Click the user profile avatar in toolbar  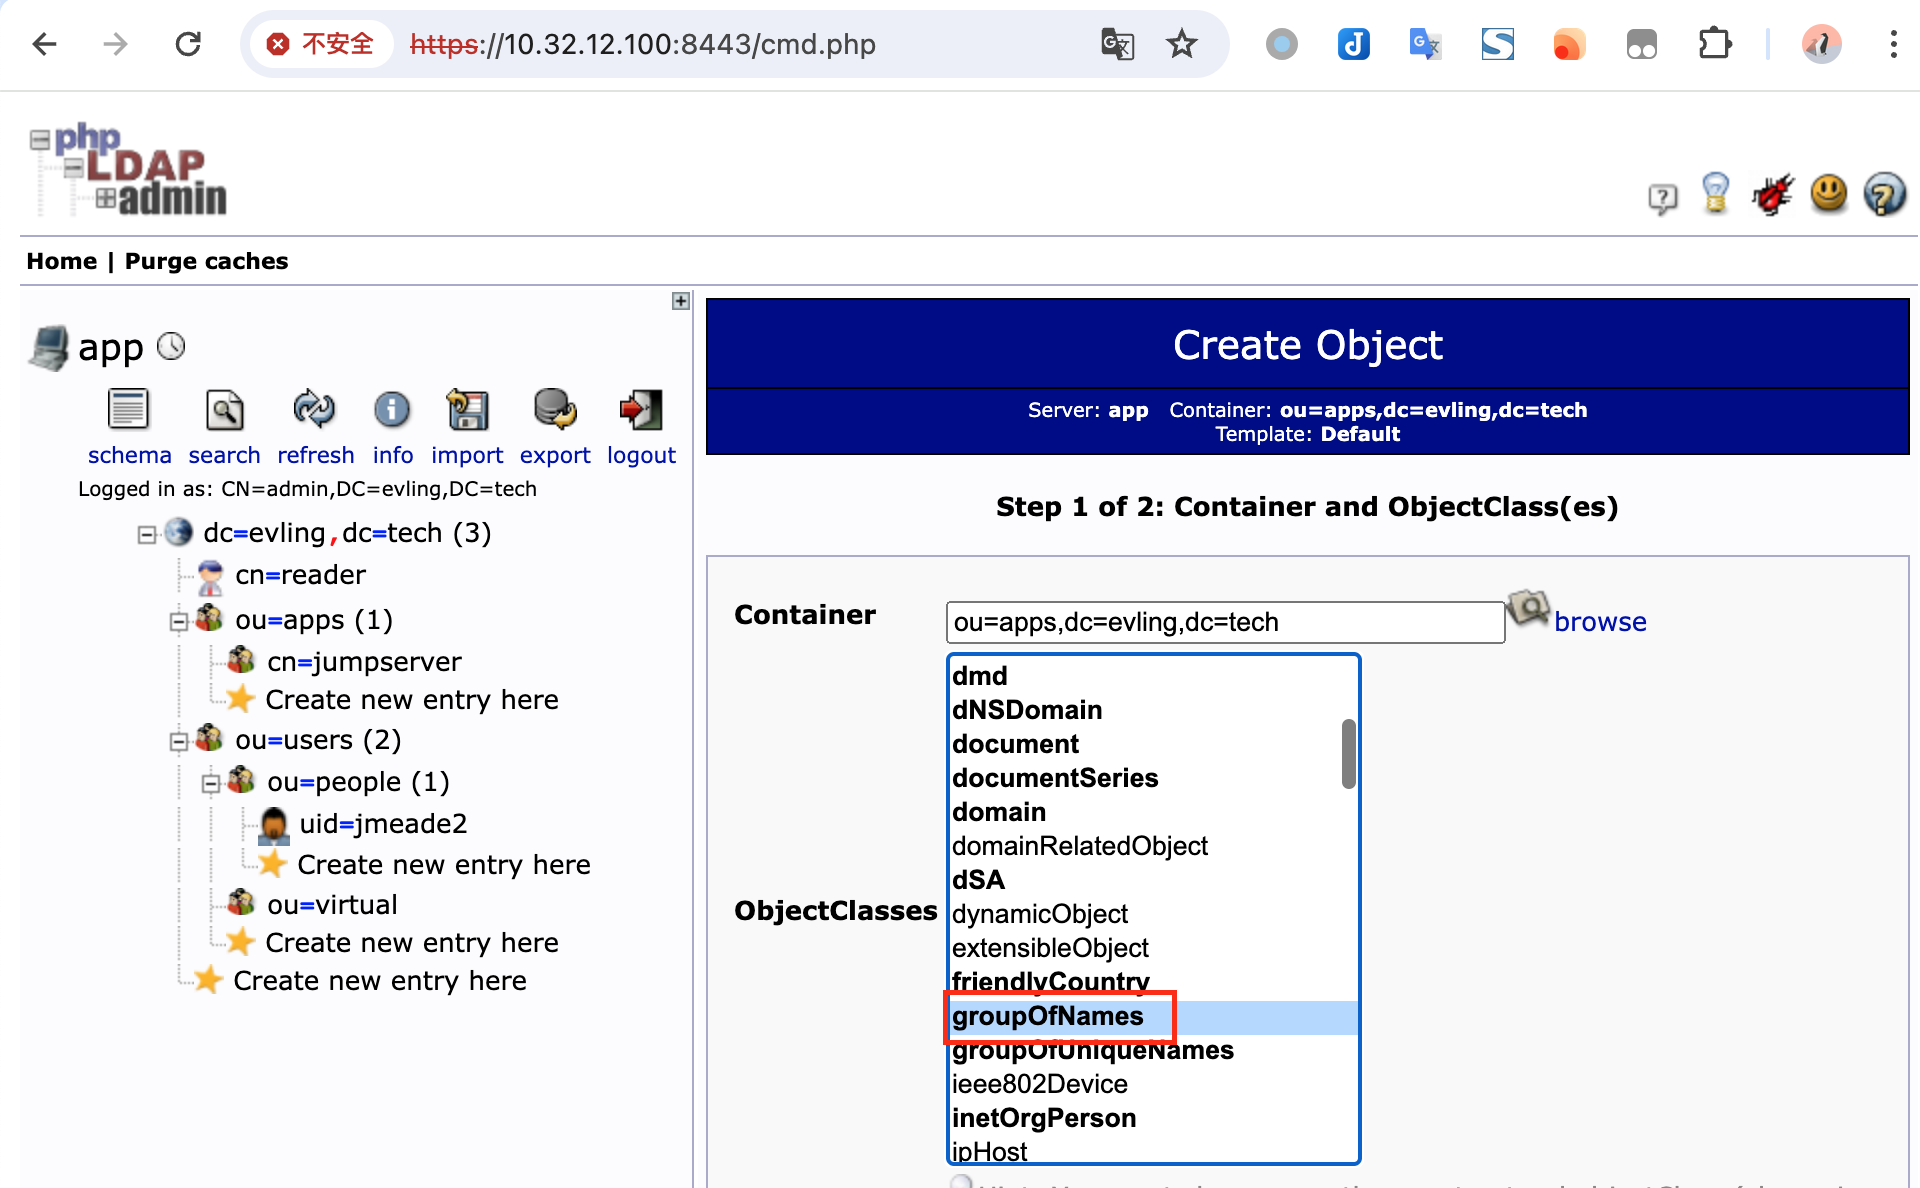(1822, 44)
